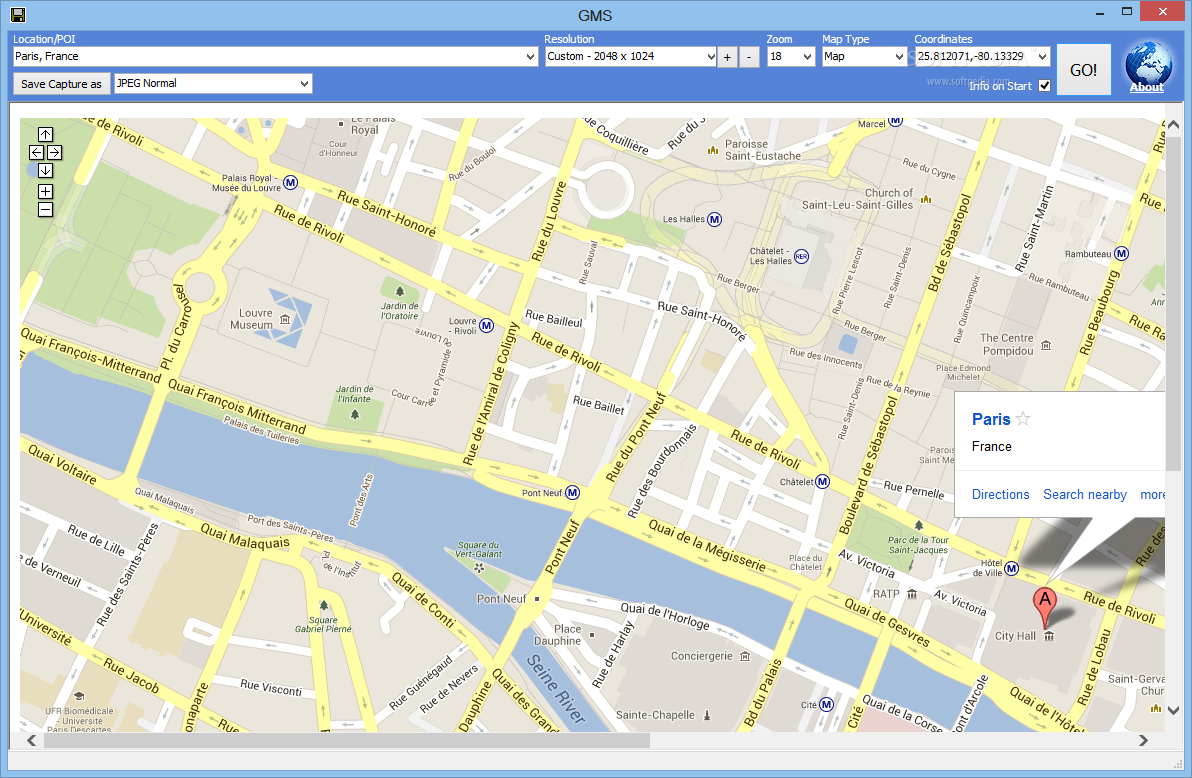Open the Zoom level dropdown
This screenshot has height=778, width=1192.
pyautogui.click(x=807, y=56)
